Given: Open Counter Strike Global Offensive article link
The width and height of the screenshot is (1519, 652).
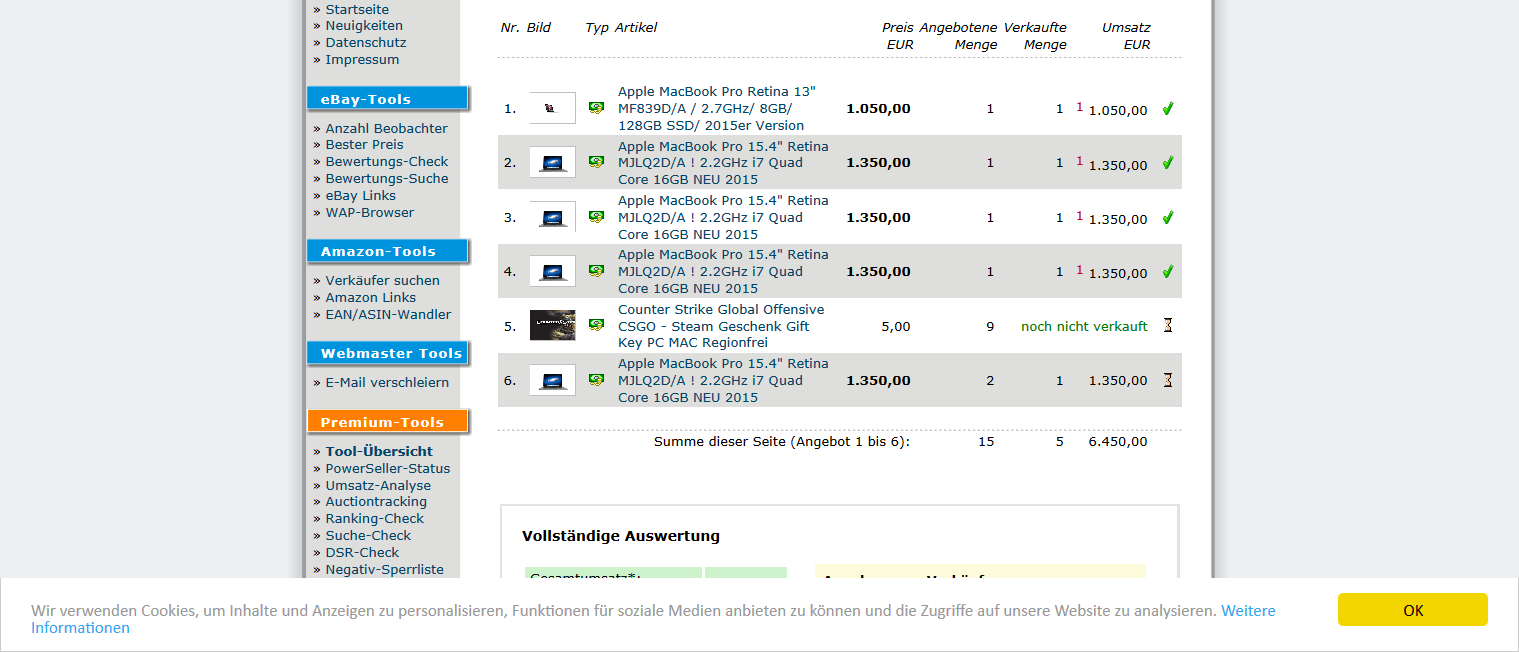Looking at the screenshot, I should [x=721, y=326].
